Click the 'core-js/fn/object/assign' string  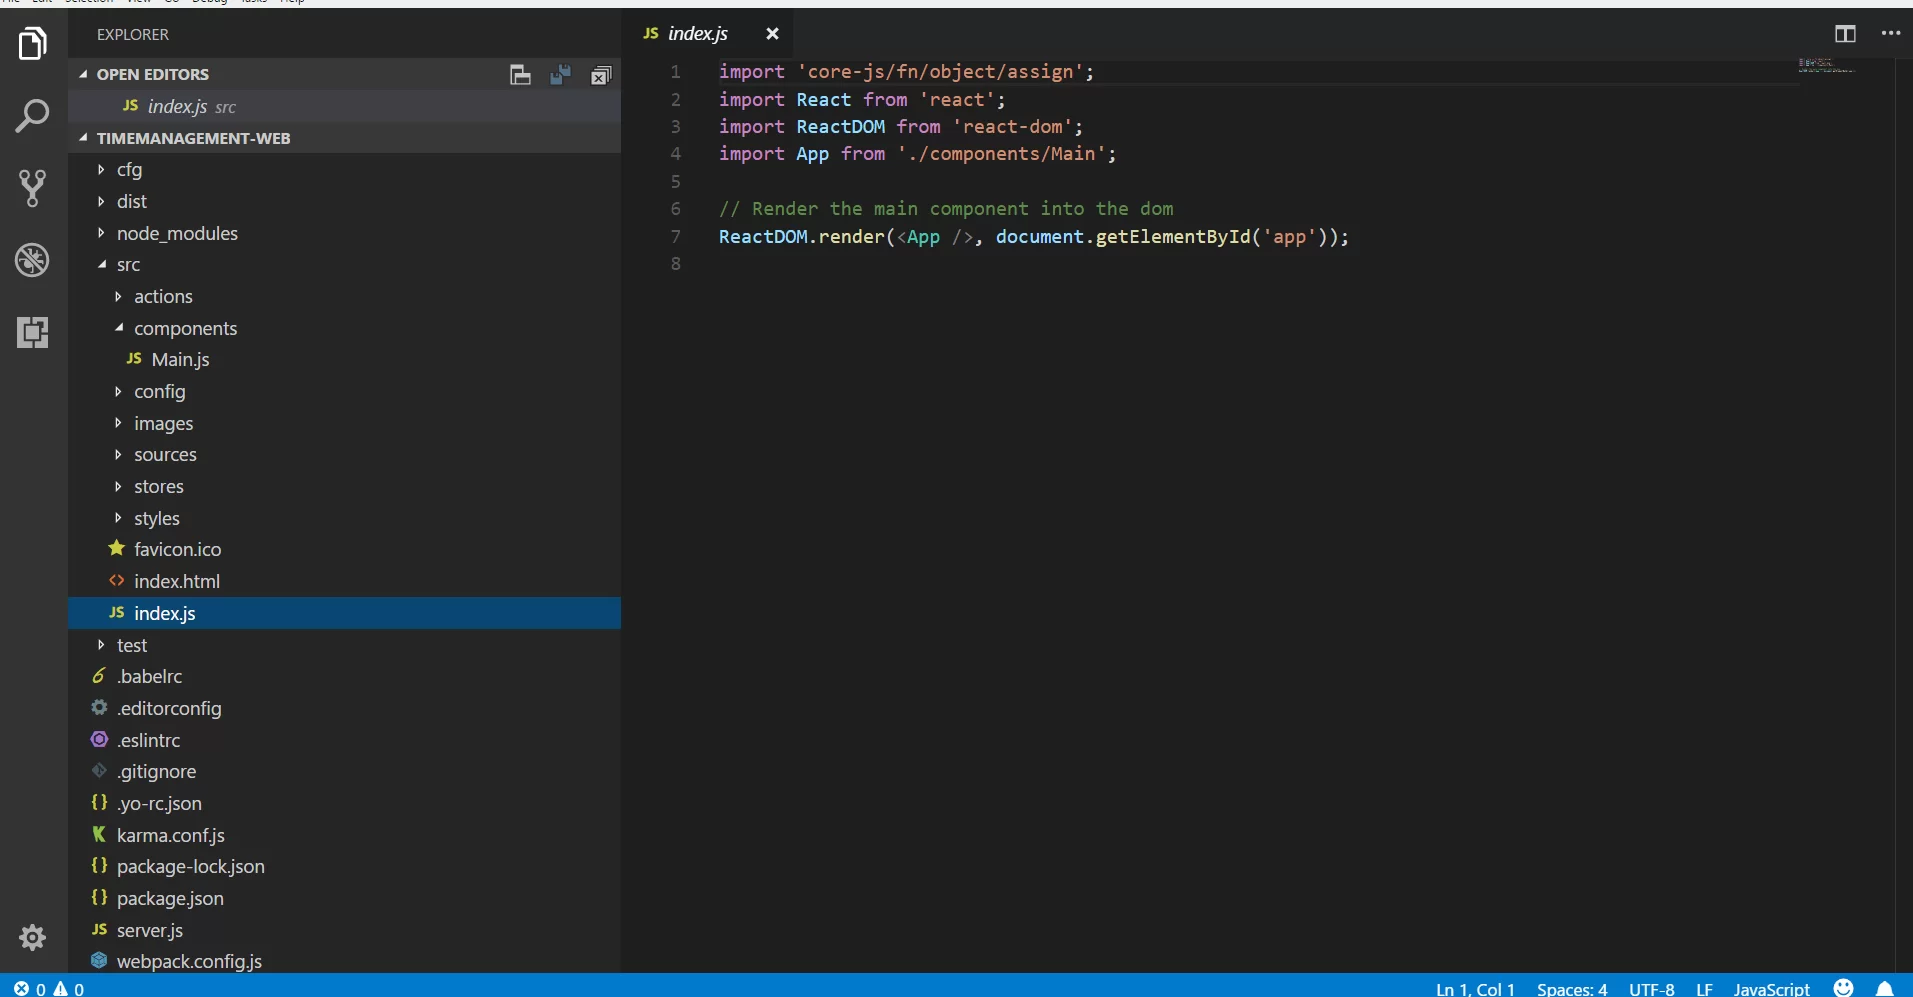pyautogui.click(x=940, y=72)
